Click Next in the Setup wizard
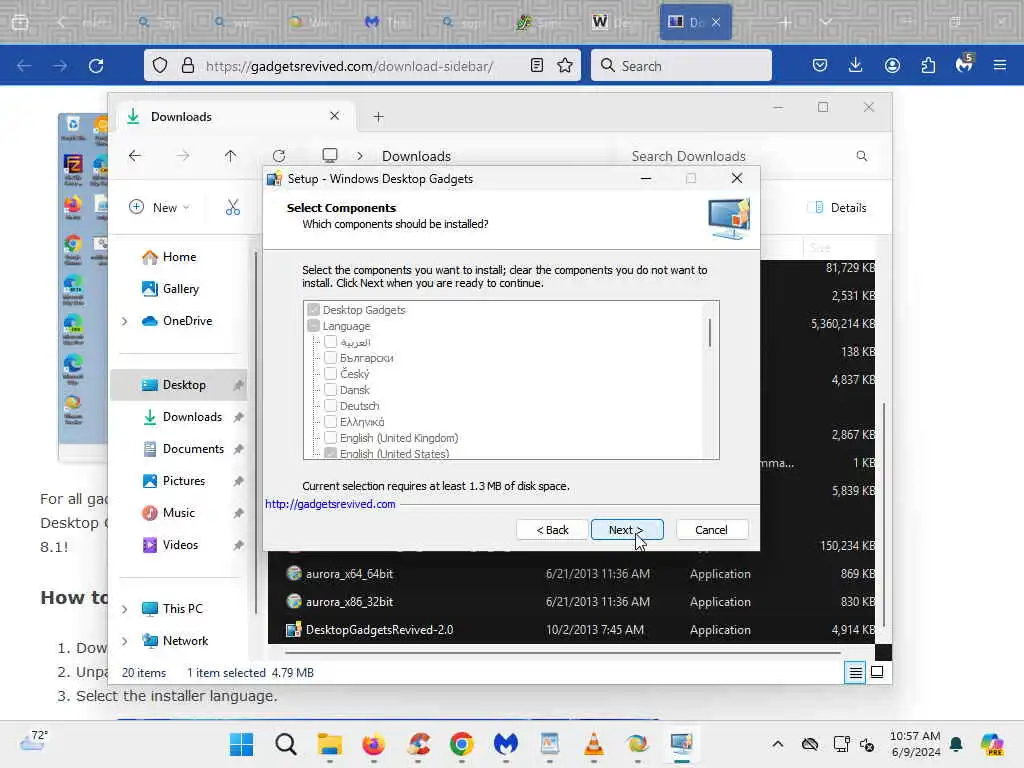 [627, 530]
